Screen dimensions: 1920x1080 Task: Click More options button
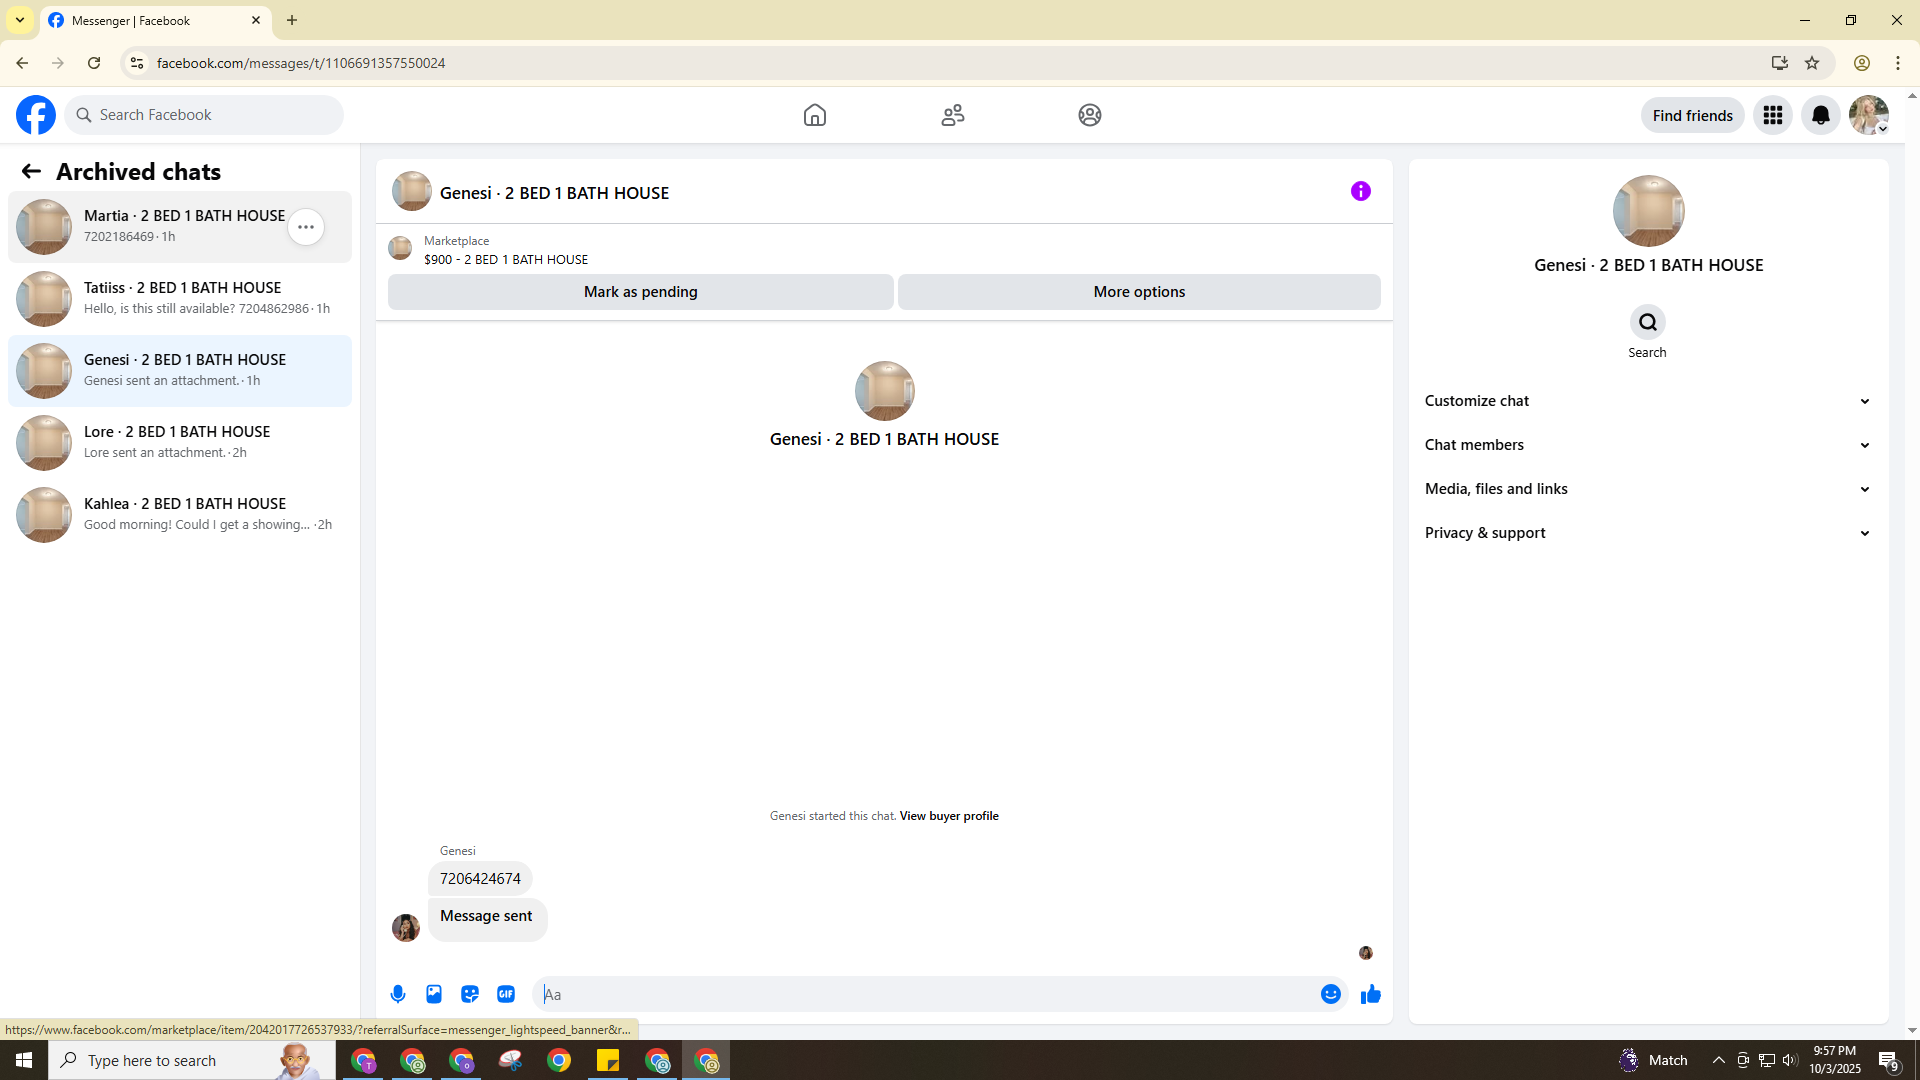click(1139, 292)
